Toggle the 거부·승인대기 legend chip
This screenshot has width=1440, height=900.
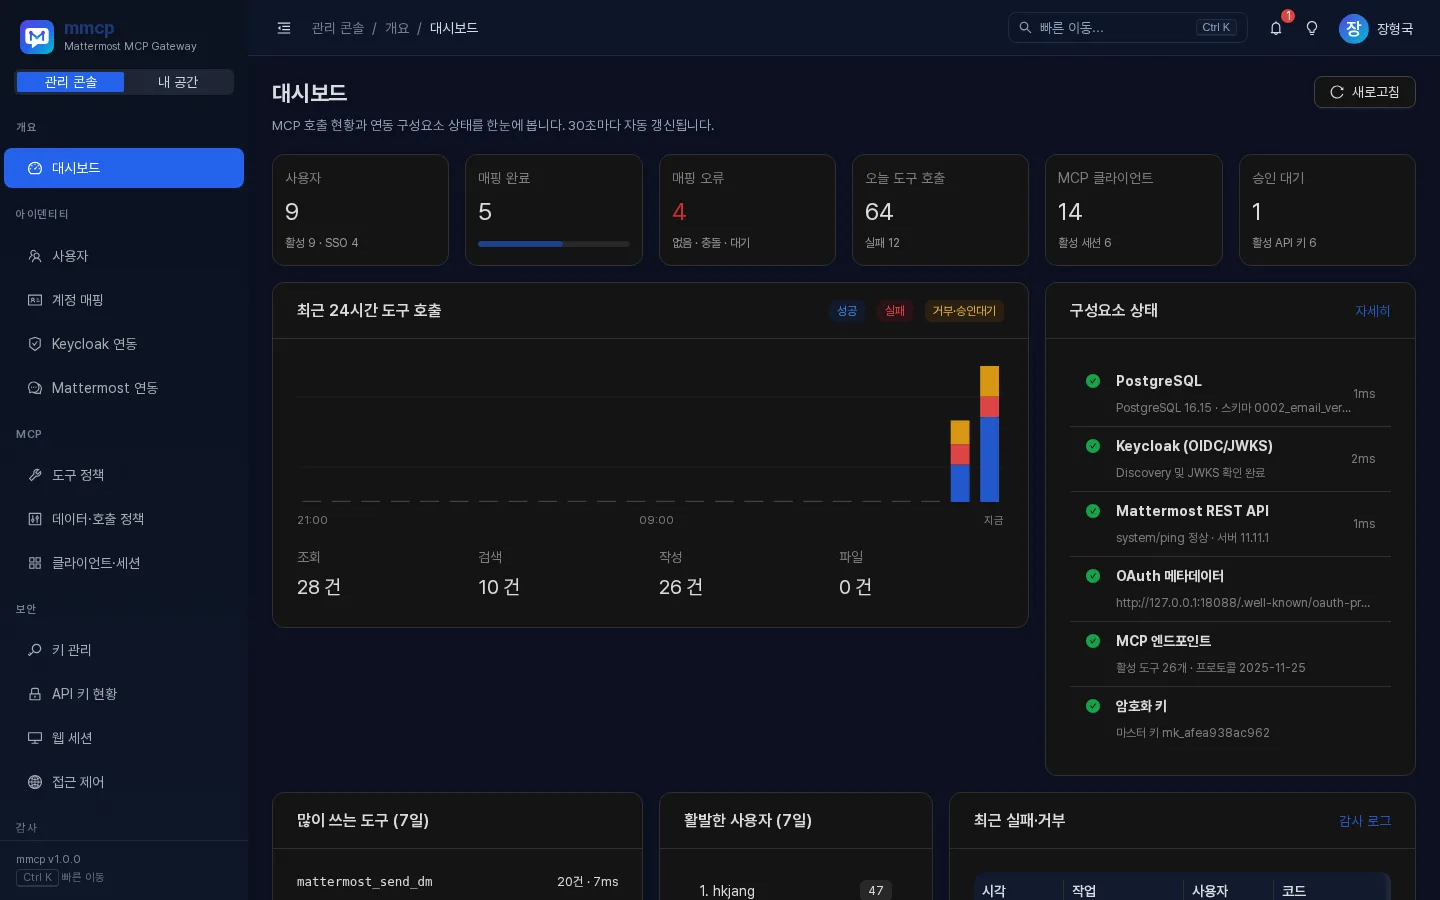pyautogui.click(x=964, y=311)
